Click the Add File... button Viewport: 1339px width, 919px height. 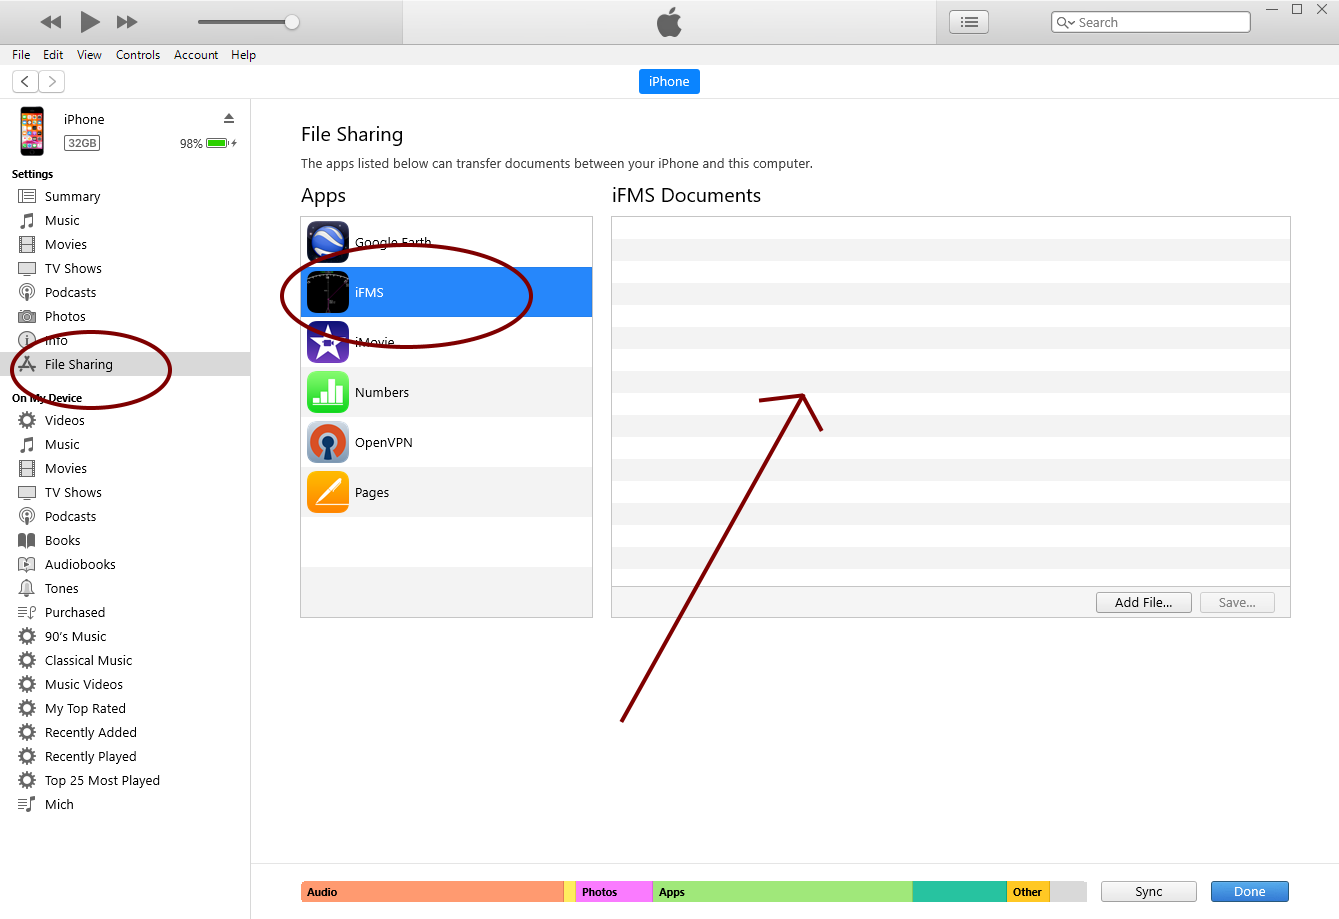point(1143,602)
